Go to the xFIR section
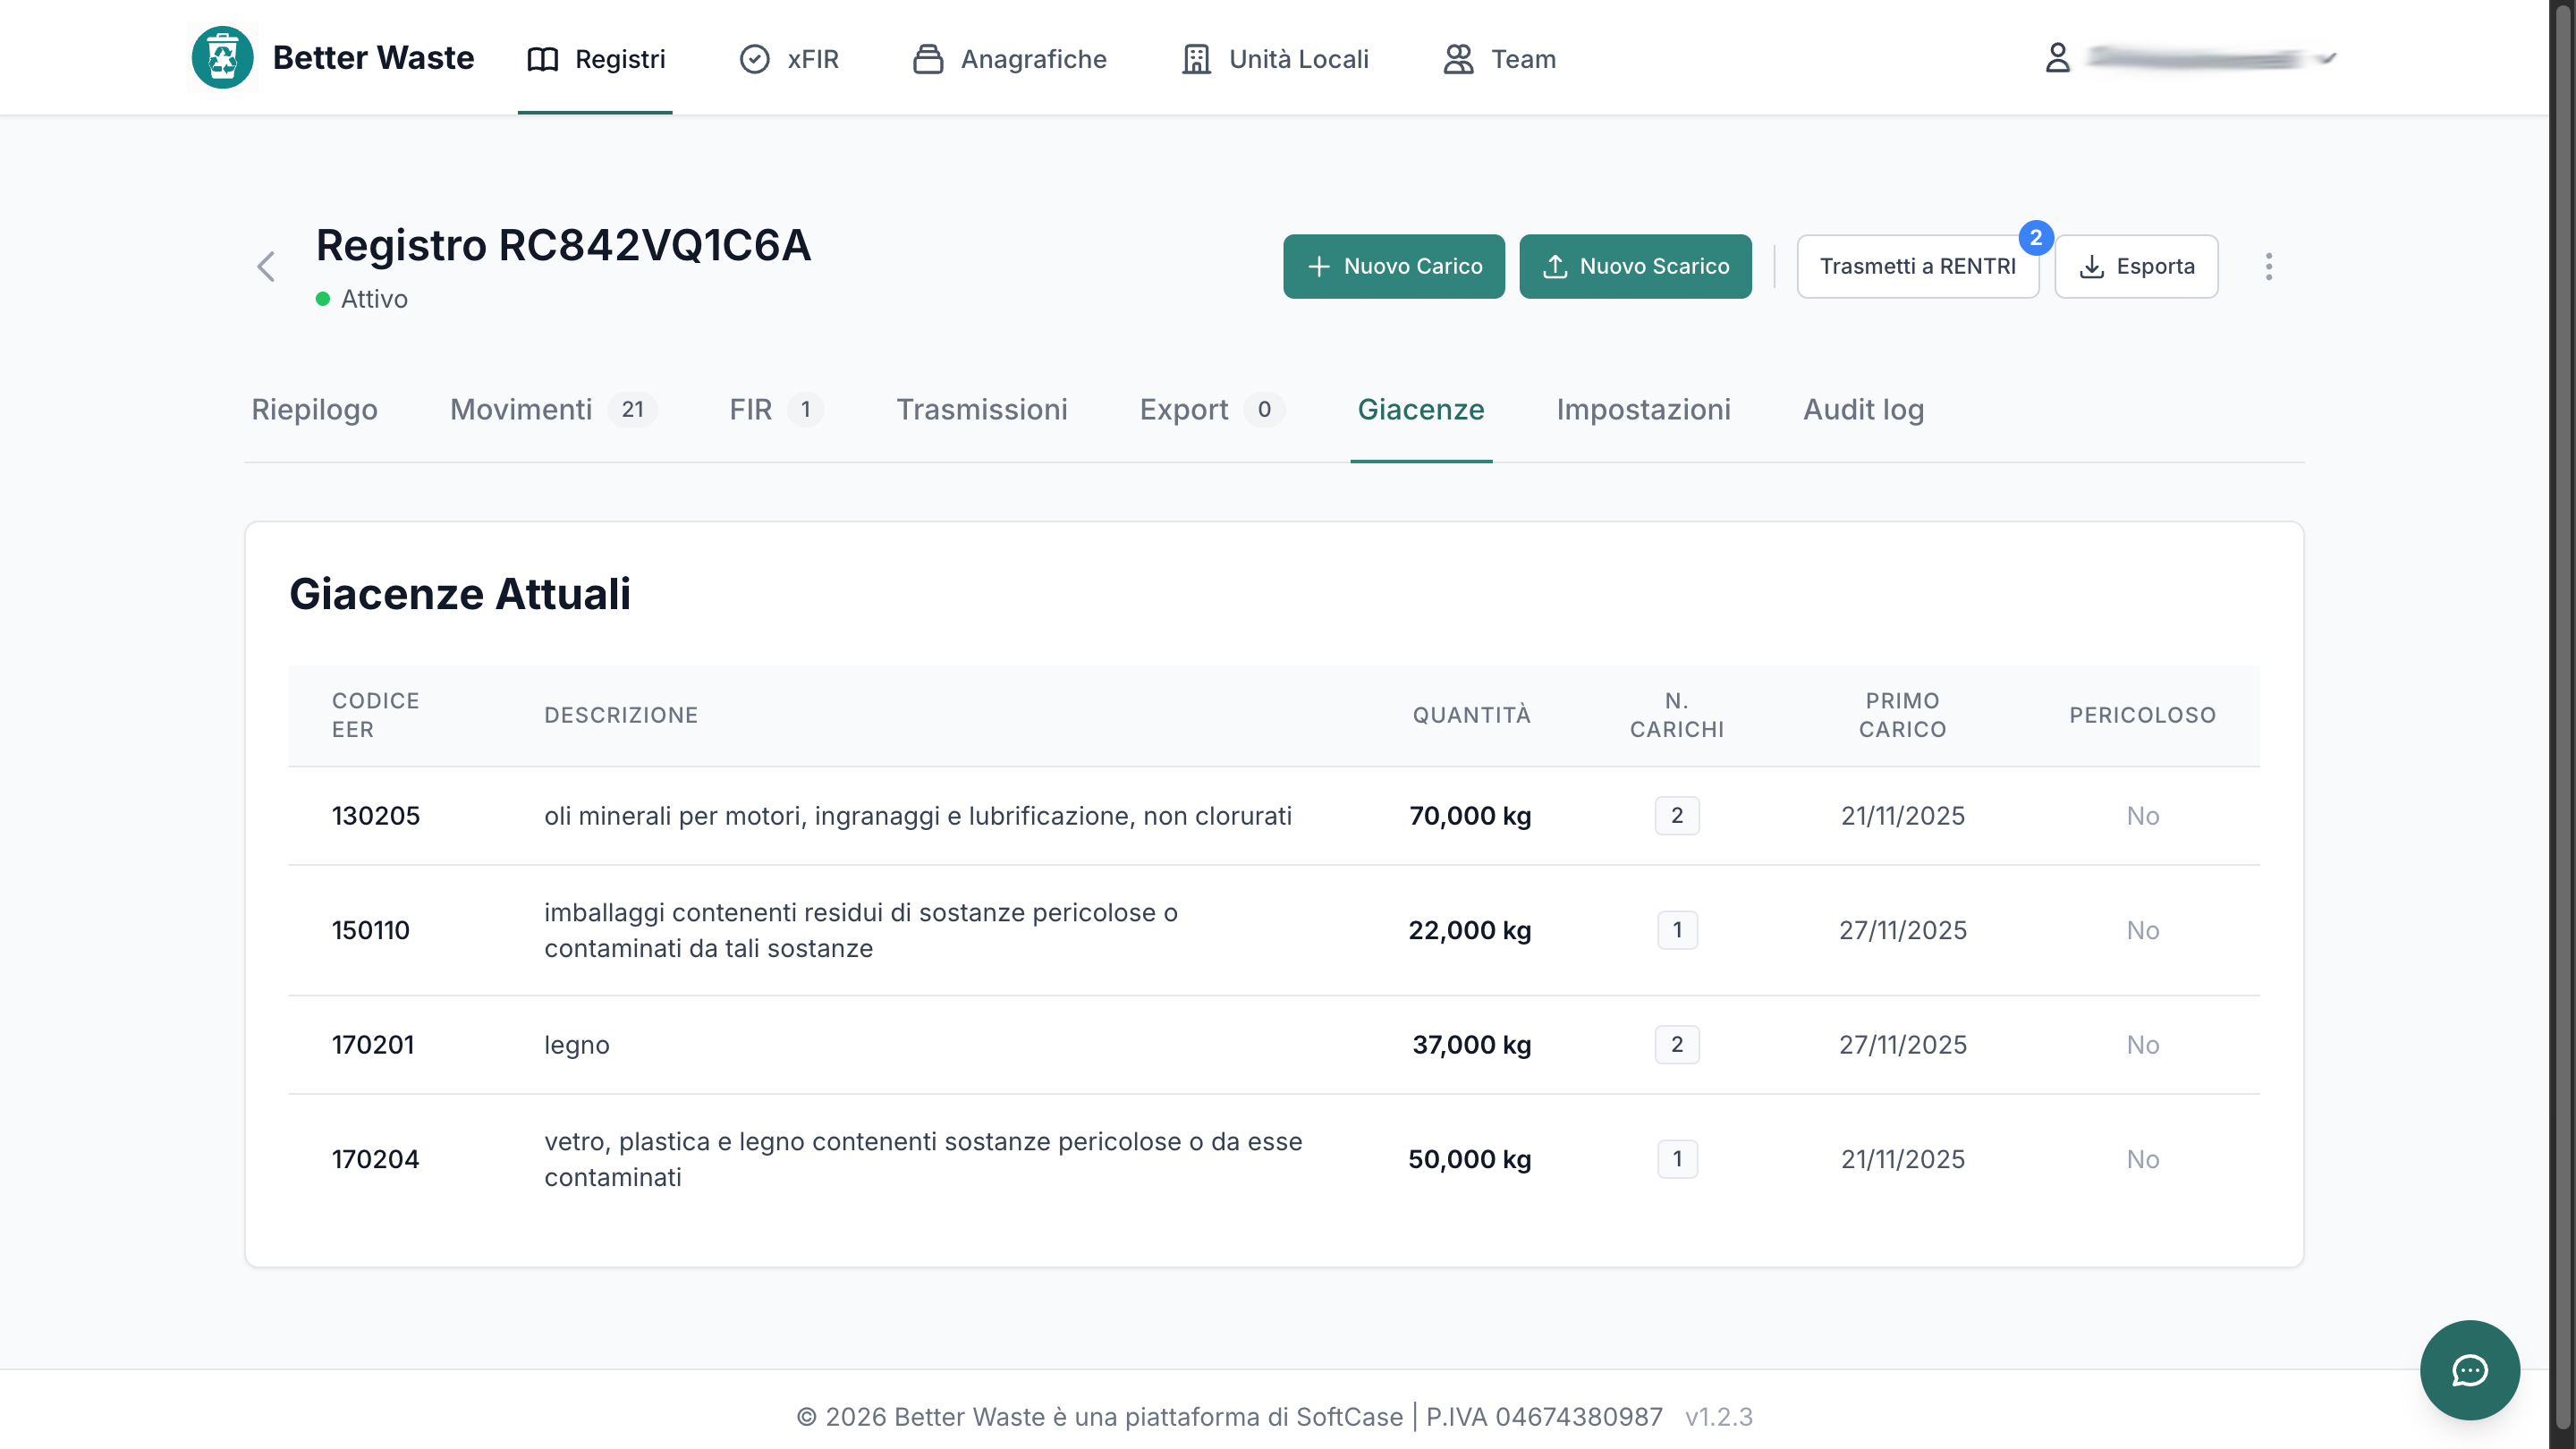This screenshot has width=2576, height=1449. [789, 59]
